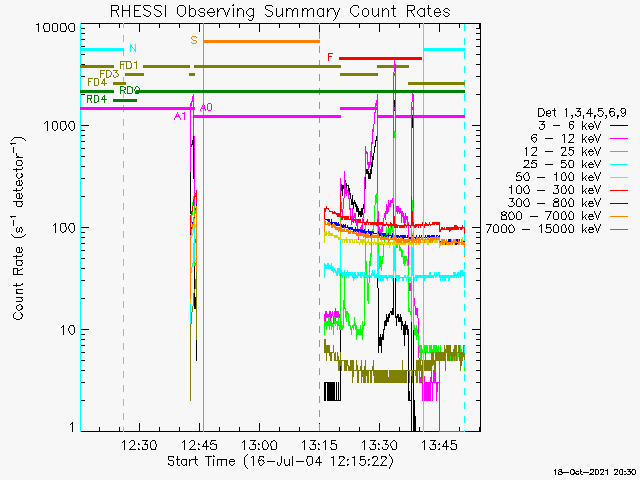Screen dimensions: 640x480
Task: Click the magenta 'A1' attenuator label
Action: (180, 117)
